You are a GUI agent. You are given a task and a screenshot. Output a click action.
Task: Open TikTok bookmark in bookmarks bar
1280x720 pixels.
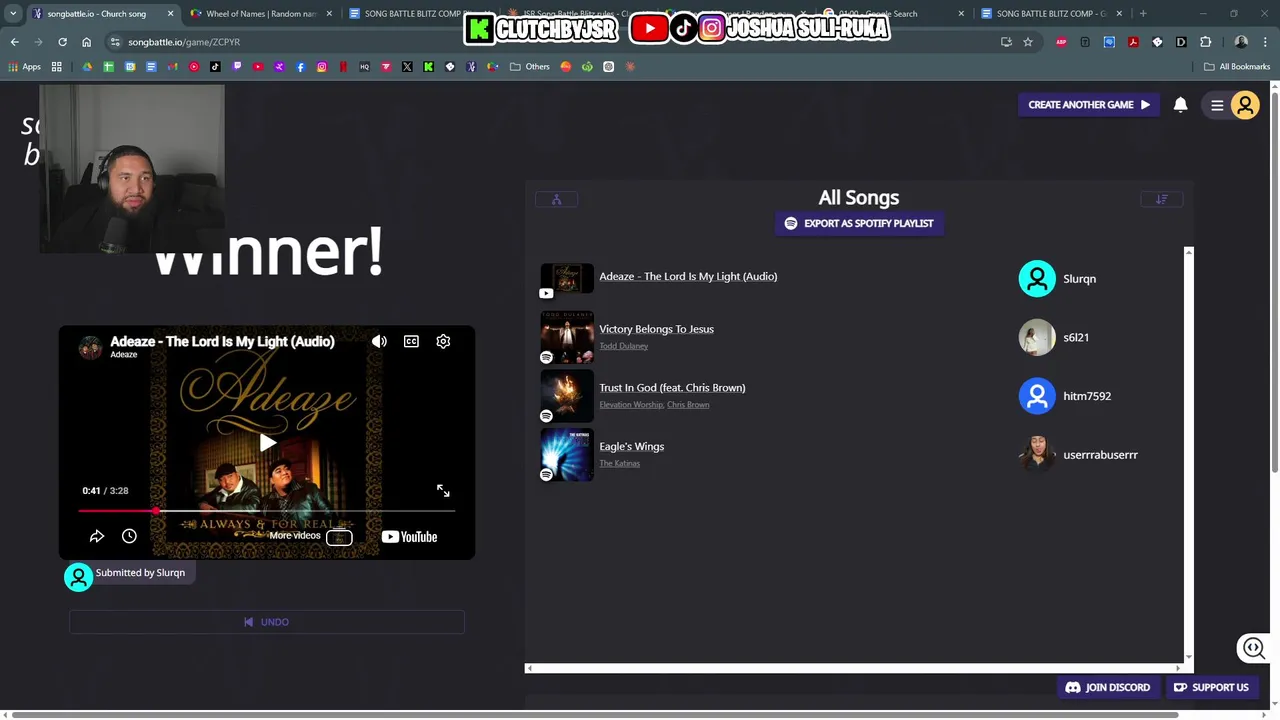pos(215,67)
